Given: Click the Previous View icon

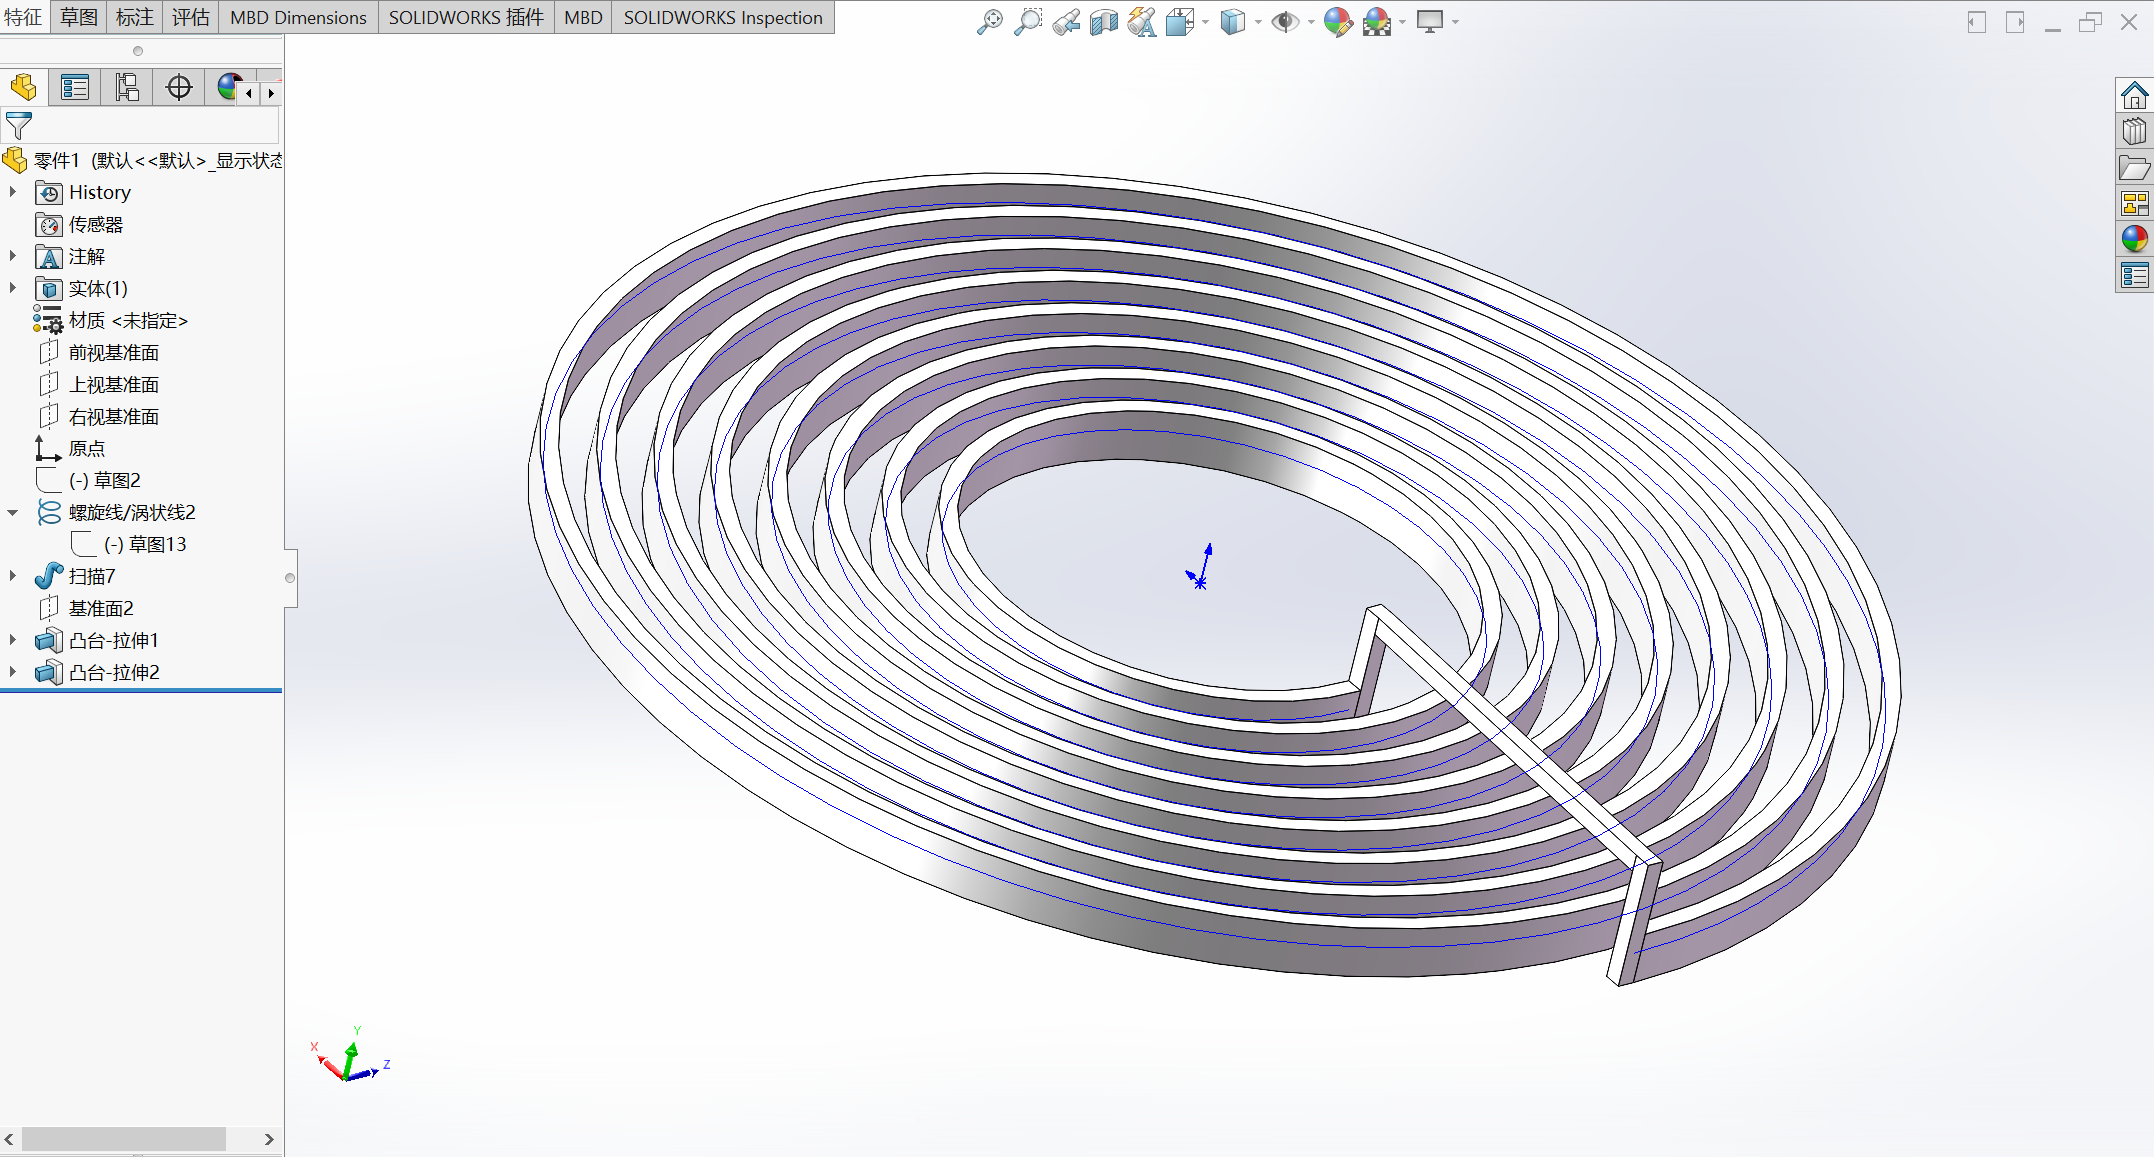Looking at the screenshot, I should (x=1065, y=21).
